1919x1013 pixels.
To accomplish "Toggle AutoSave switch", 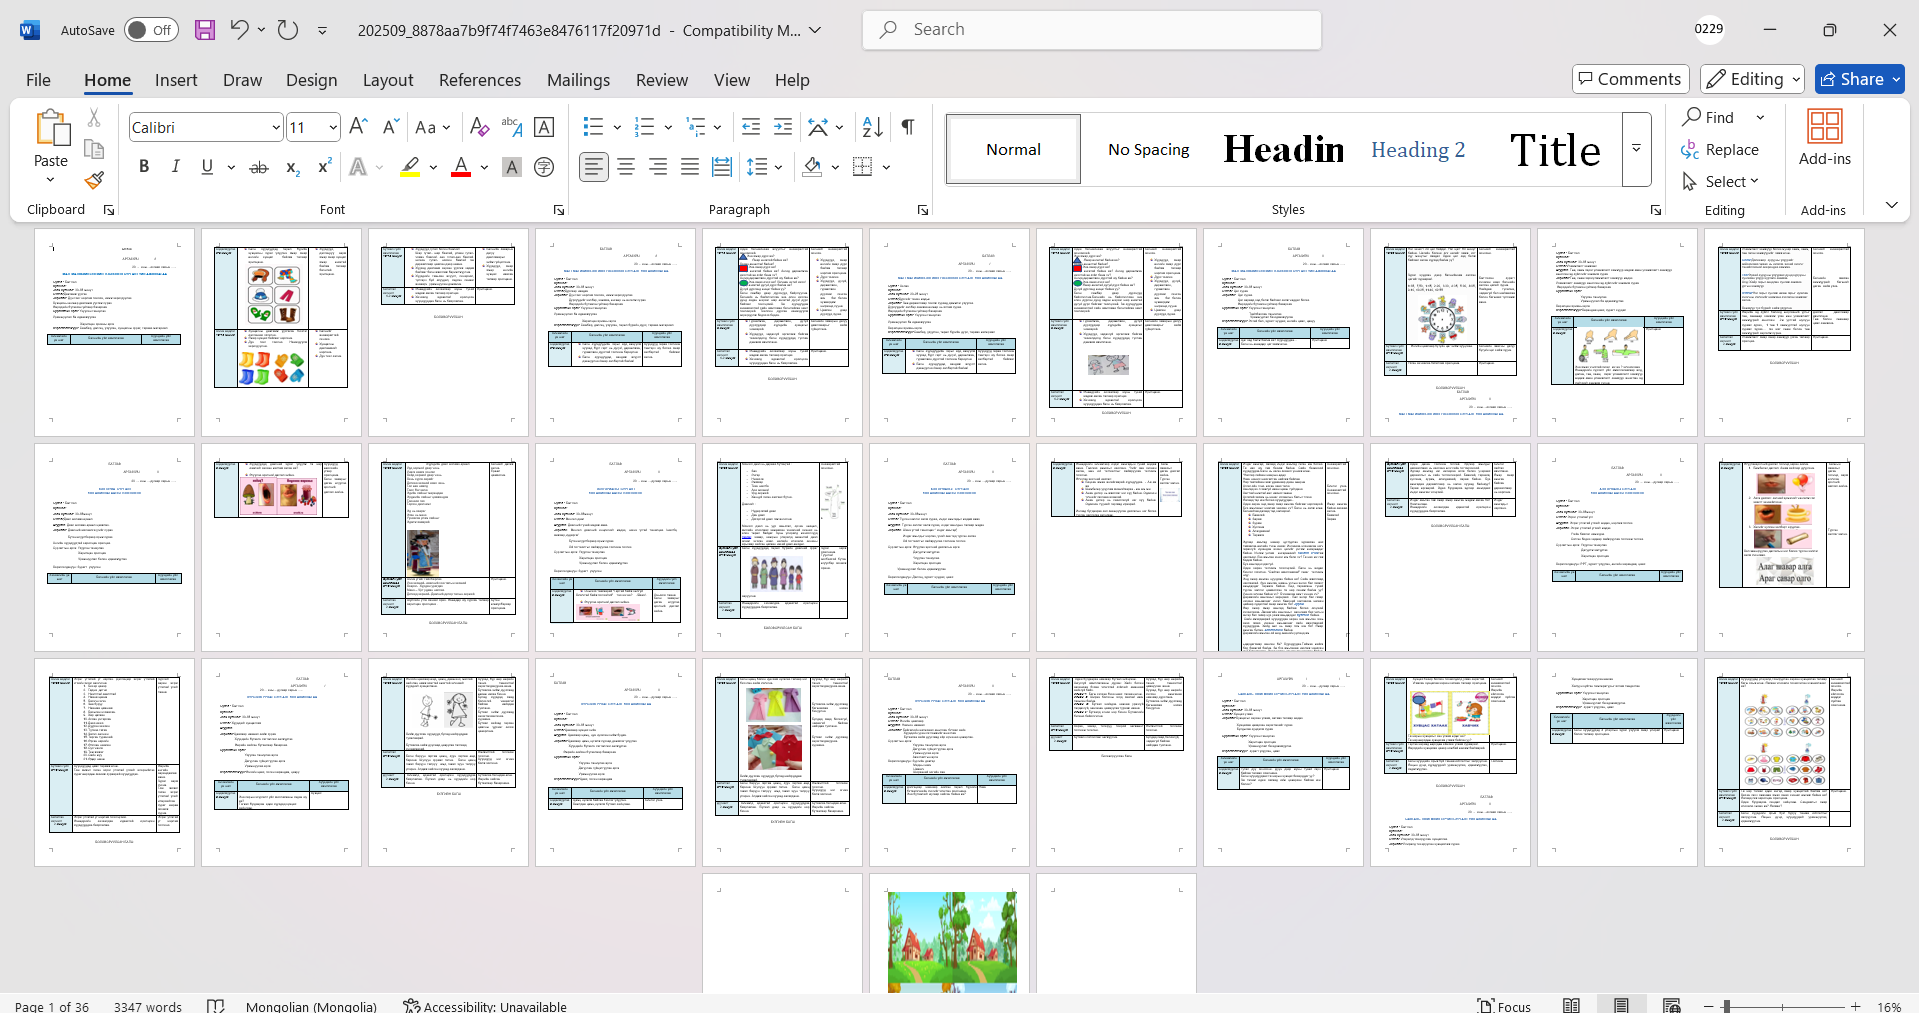I will 151,30.
